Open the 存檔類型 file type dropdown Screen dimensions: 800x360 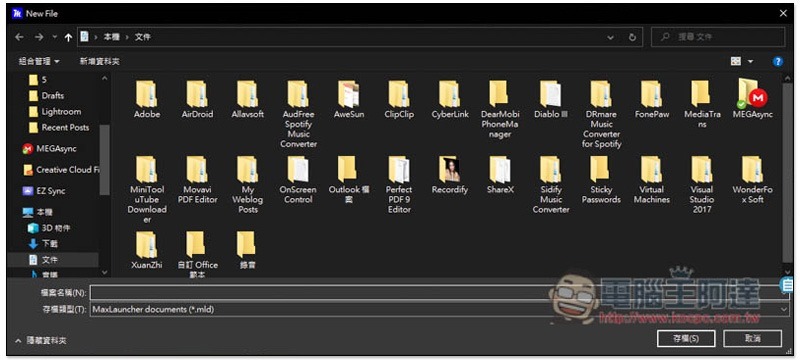click(x=439, y=309)
